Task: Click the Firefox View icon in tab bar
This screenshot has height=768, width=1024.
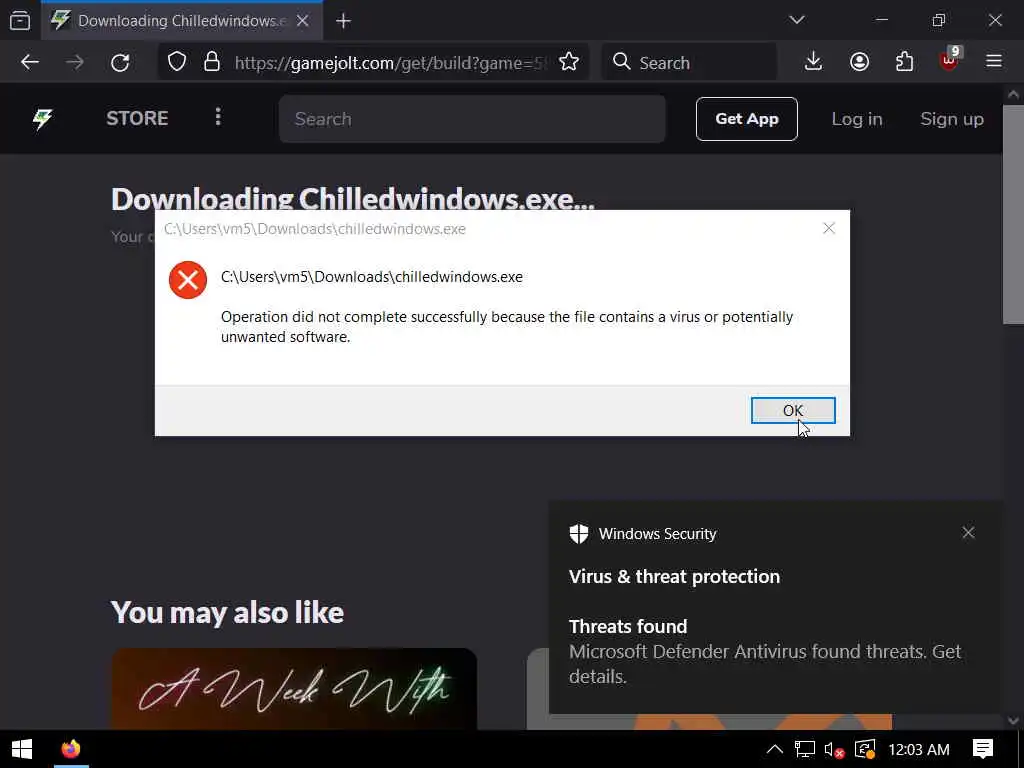Action: (x=20, y=21)
